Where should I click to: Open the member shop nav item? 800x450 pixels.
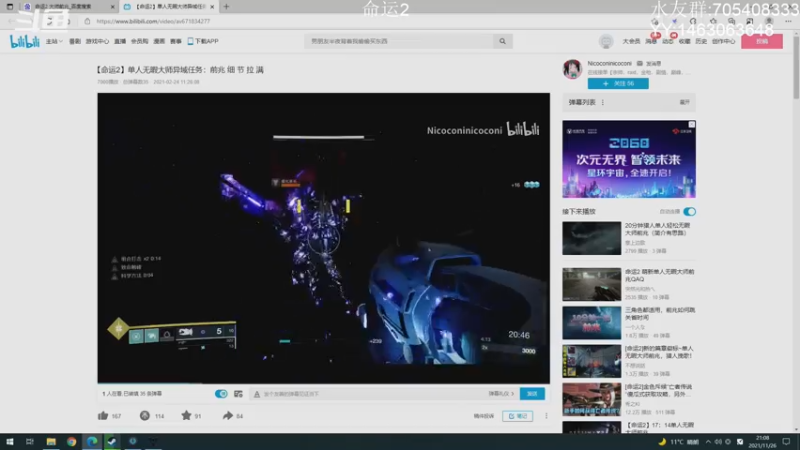[139, 41]
